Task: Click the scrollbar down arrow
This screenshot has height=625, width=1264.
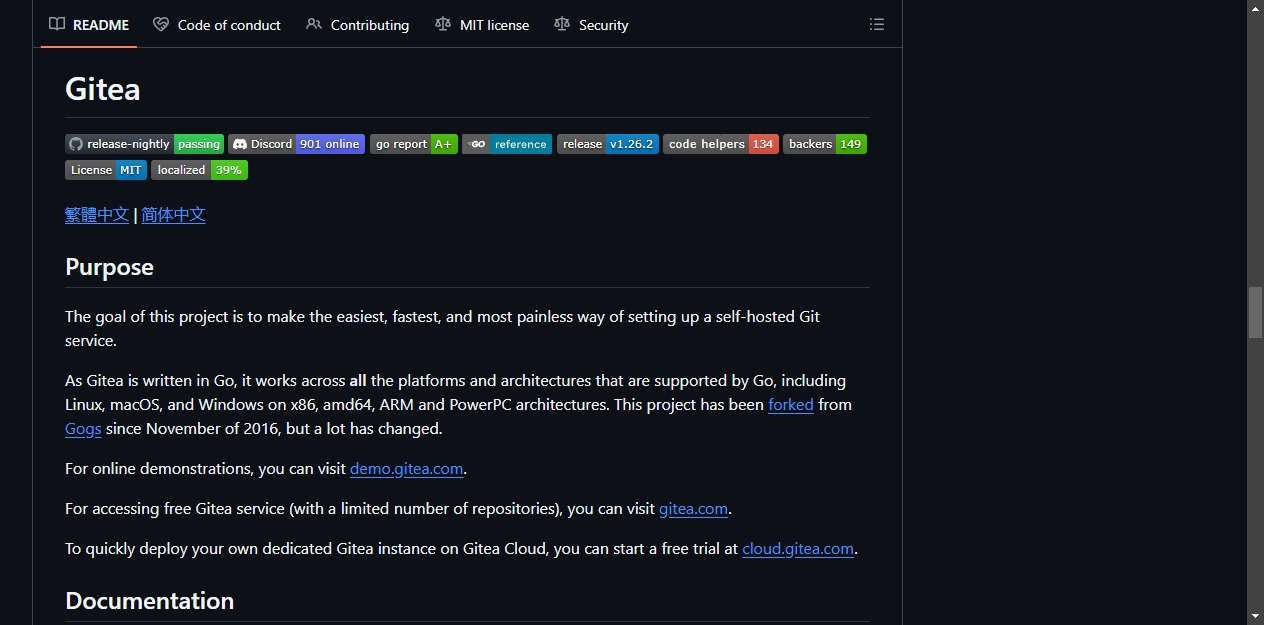Action: pos(1255,616)
